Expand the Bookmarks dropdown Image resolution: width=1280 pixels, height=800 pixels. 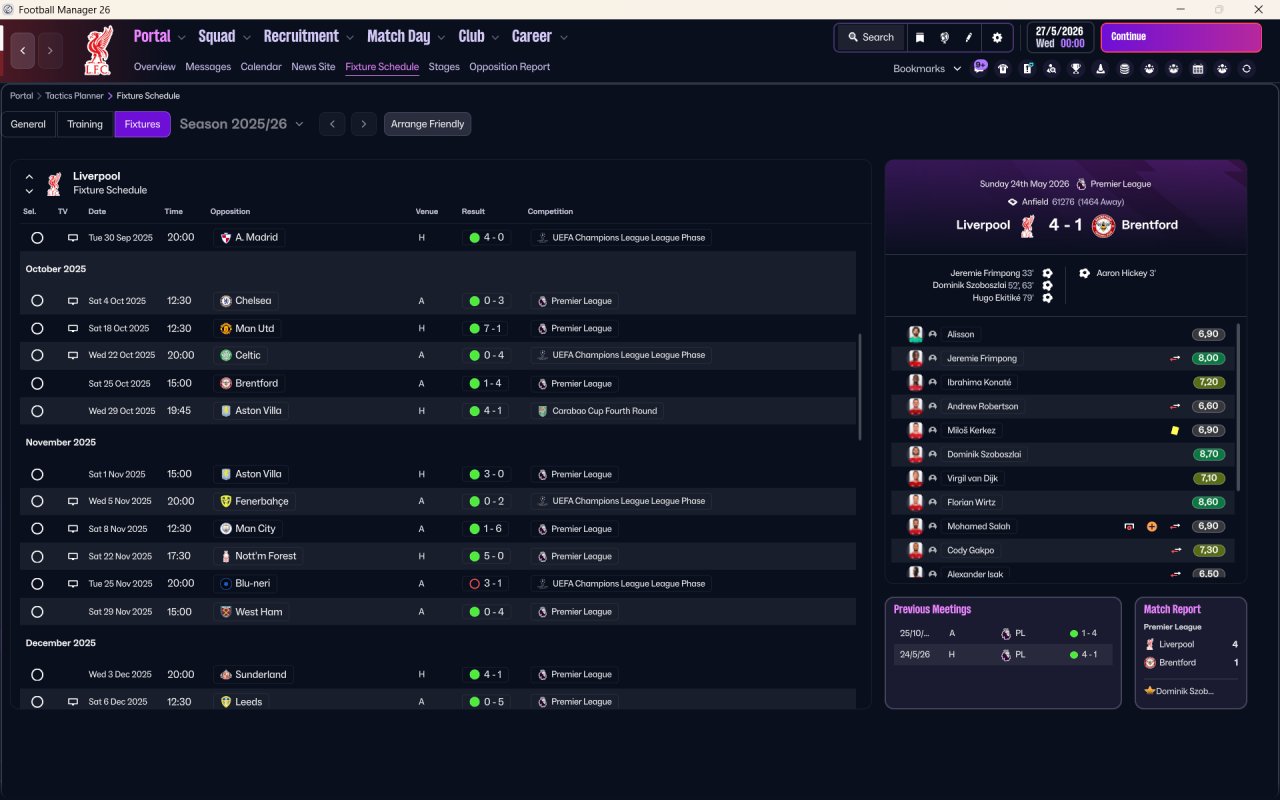(927, 69)
